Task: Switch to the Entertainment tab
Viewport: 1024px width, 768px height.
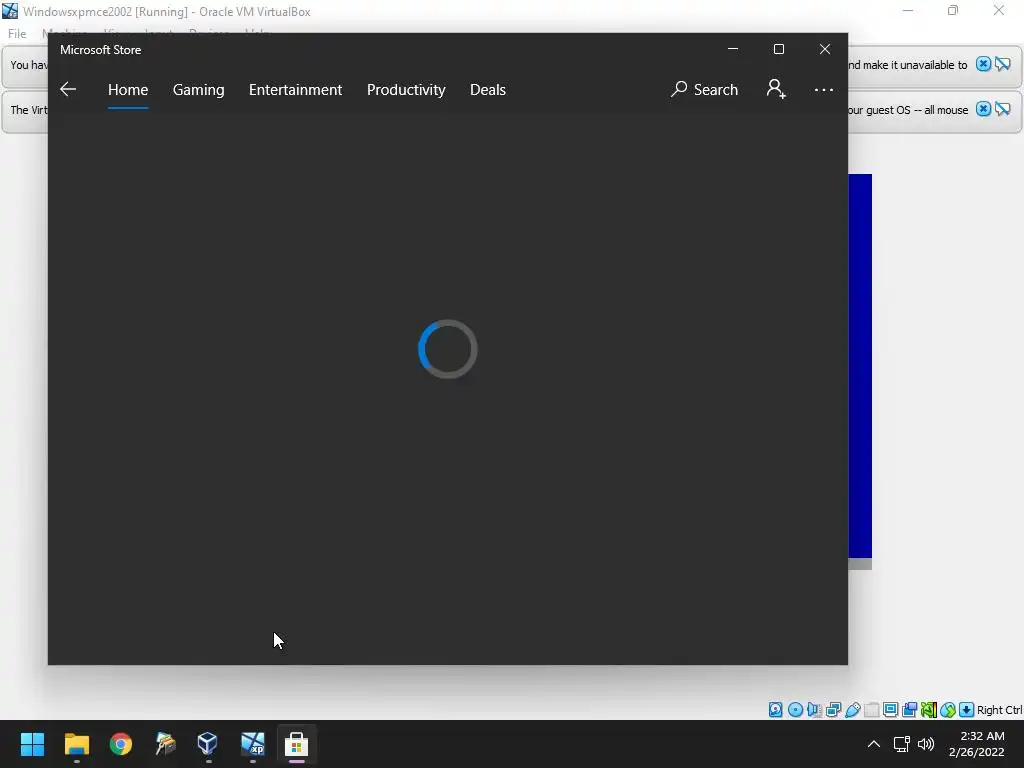Action: click(x=295, y=89)
